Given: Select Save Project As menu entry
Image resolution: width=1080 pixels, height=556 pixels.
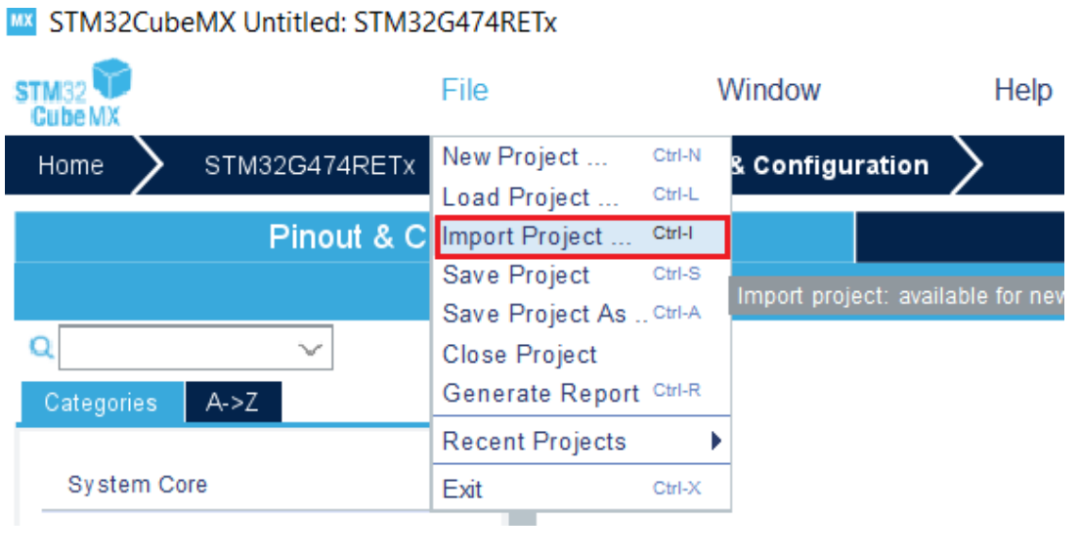Looking at the screenshot, I should [534, 314].
